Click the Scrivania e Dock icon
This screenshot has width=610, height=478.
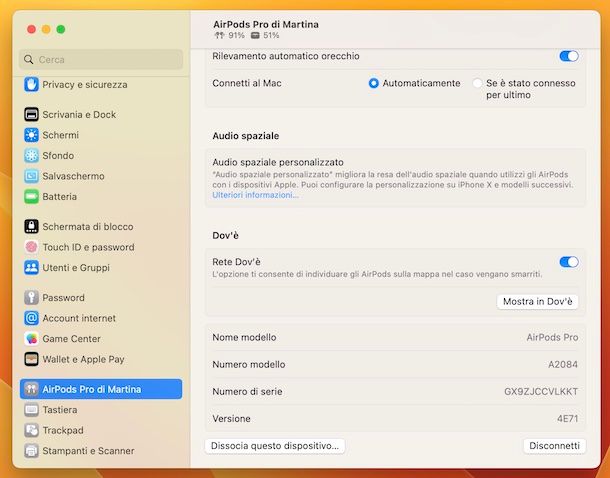tap(31, 114)
